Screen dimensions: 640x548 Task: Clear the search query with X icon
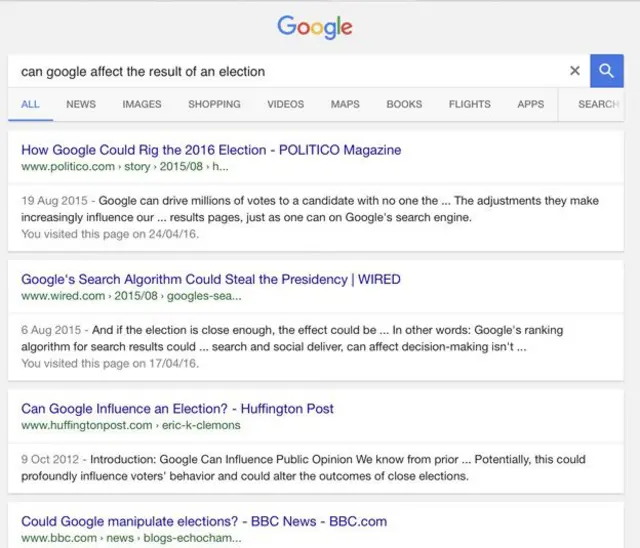coord(574,71)
